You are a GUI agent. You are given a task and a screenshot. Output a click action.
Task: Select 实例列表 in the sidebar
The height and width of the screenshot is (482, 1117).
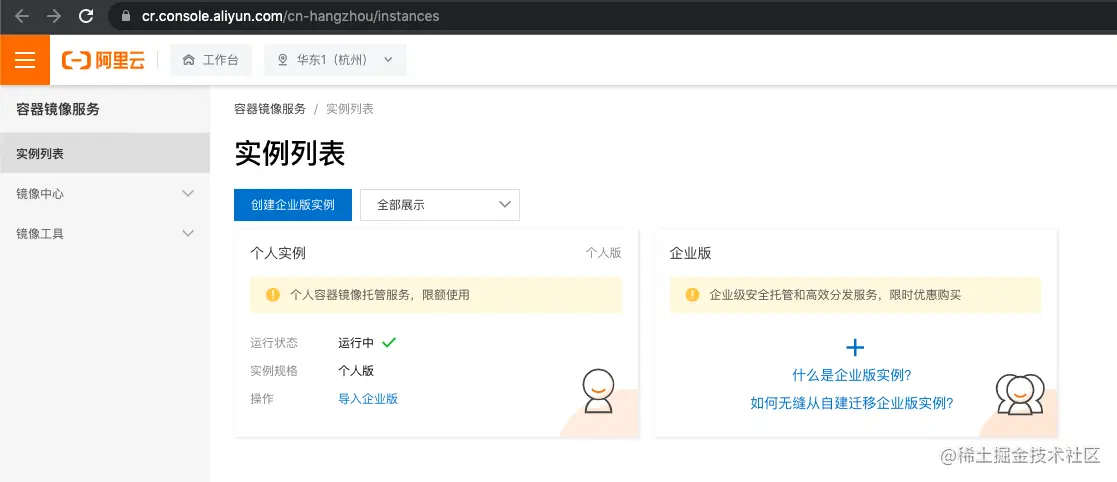105,153
